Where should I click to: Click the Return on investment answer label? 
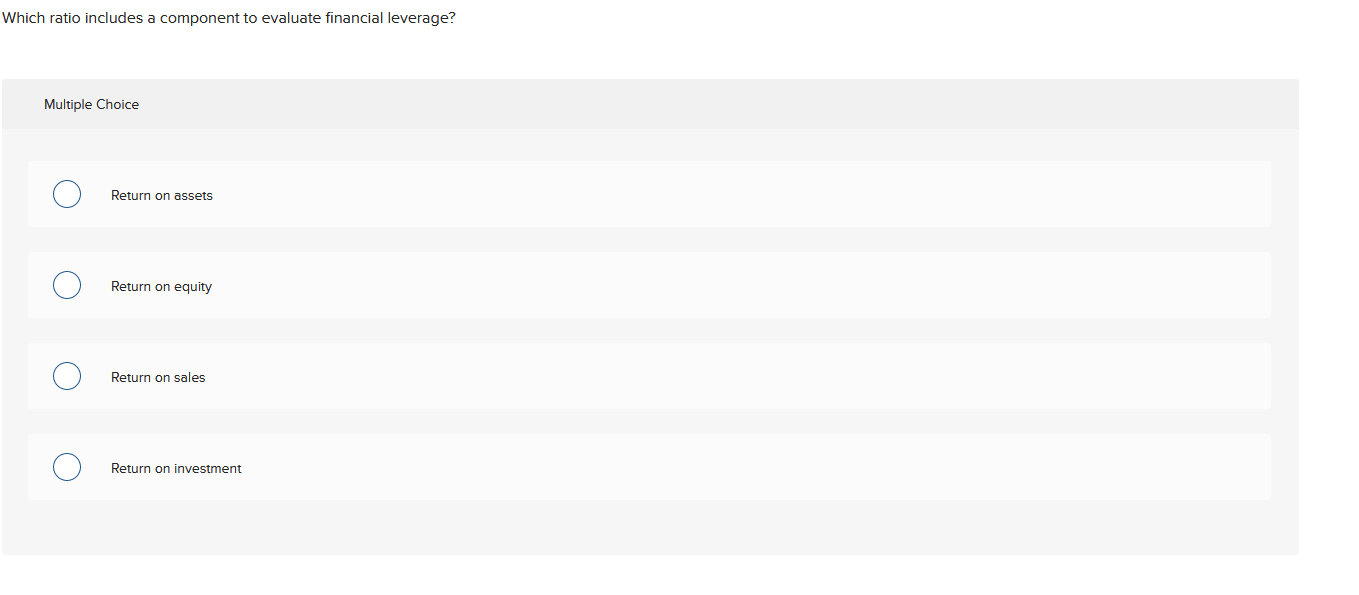click(x=176, y=468)
